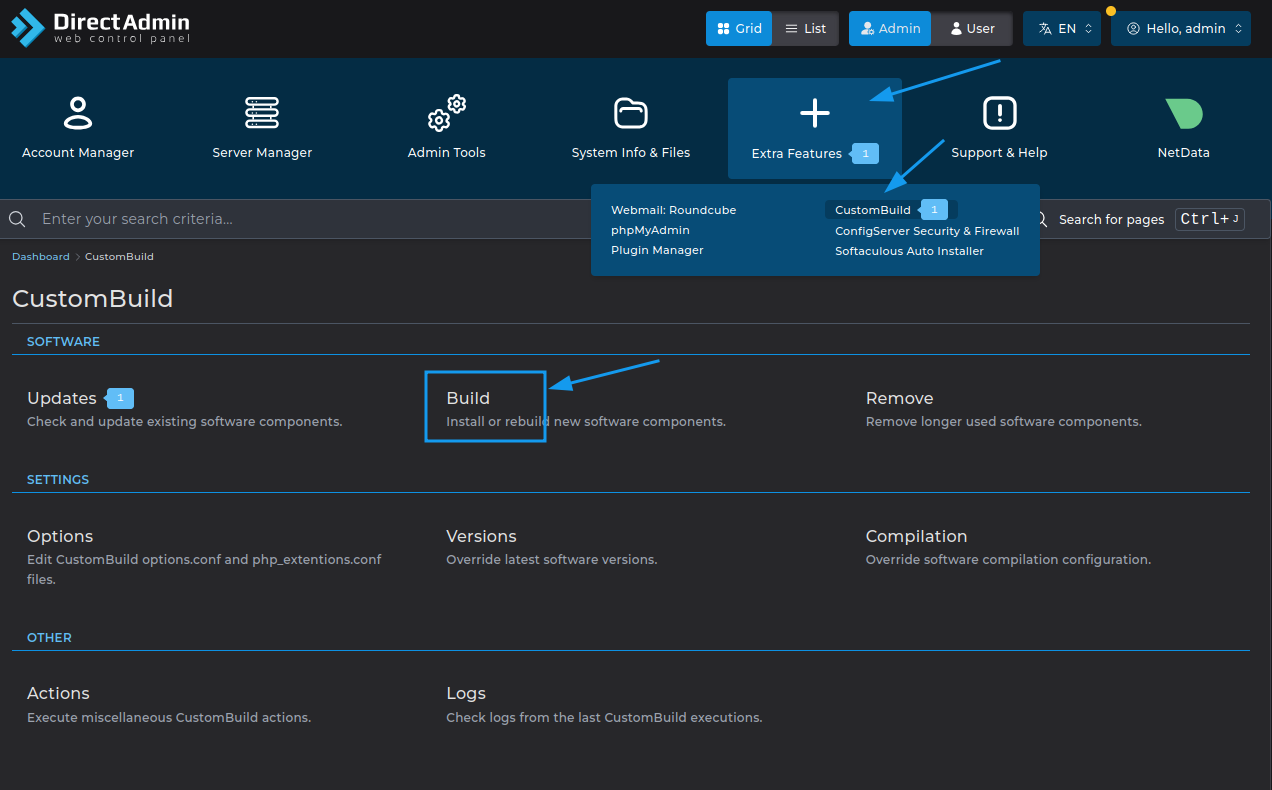Viewport: 1272px width, 790px height.
Task: Open the Actions page
Action: (x=58, y=693)
